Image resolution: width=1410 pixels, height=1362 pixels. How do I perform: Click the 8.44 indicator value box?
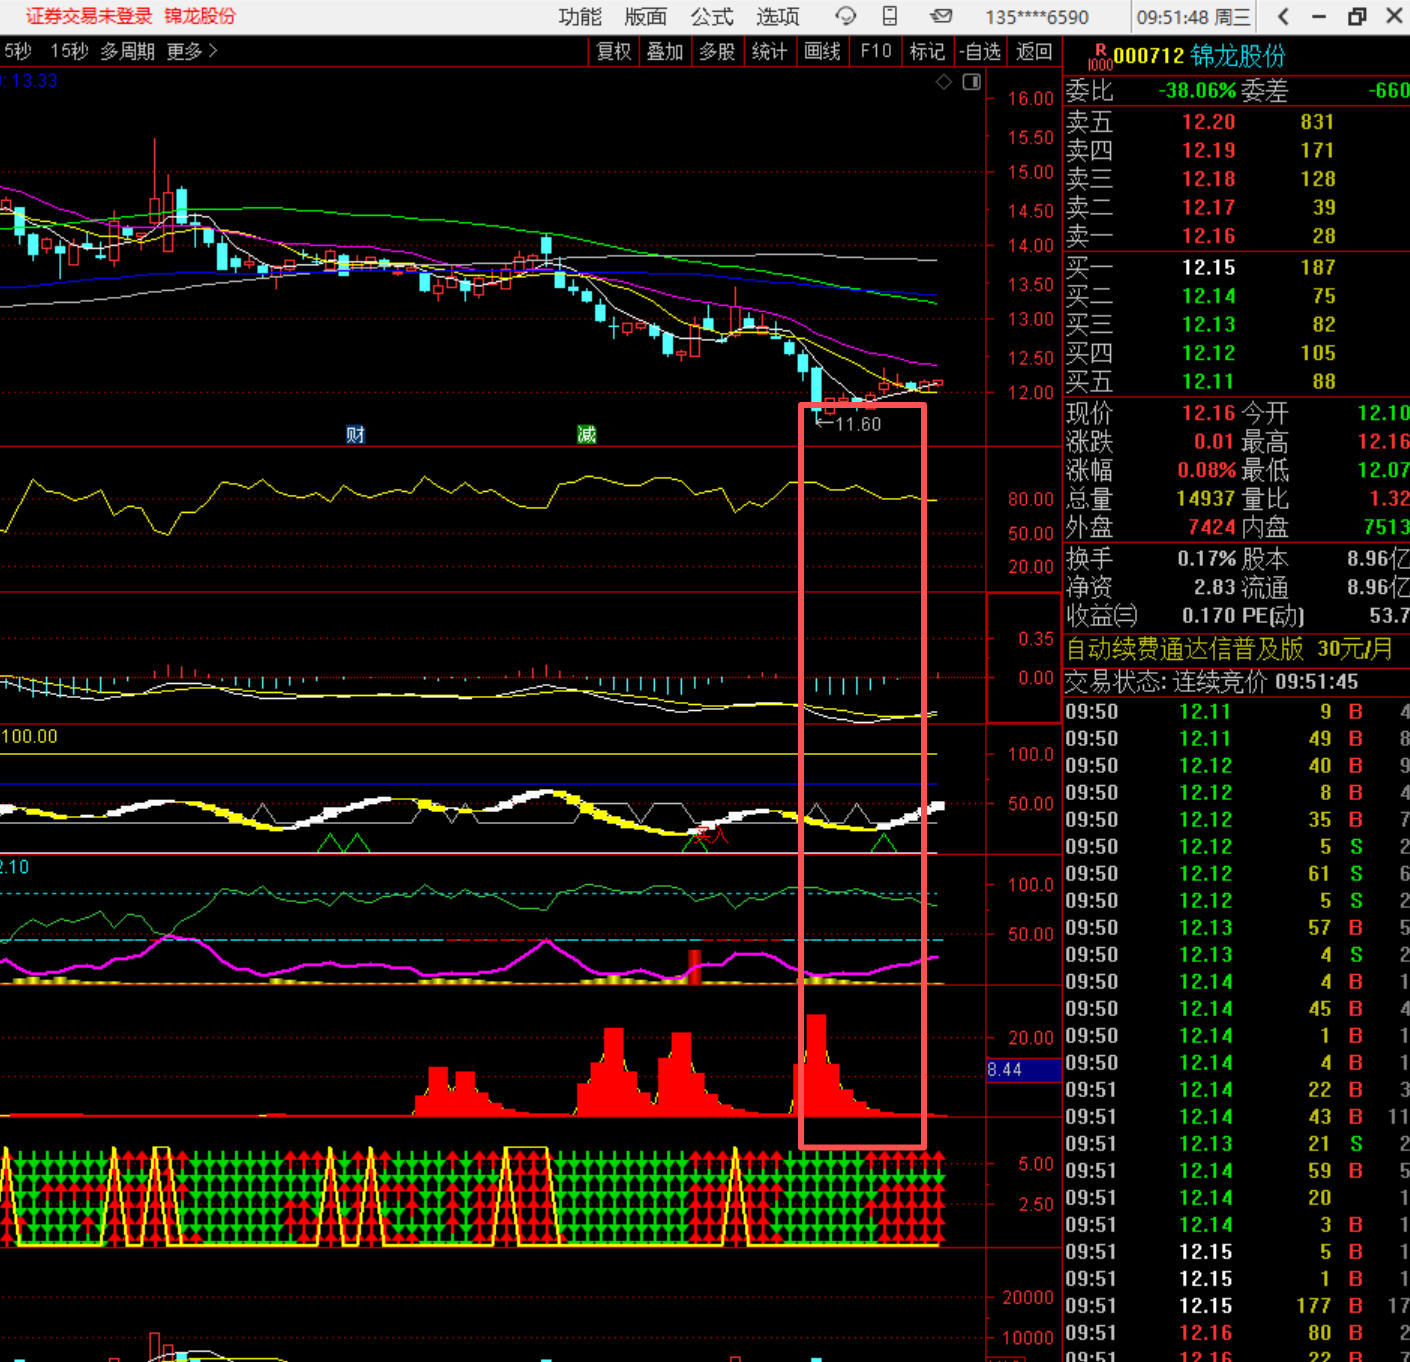(1023, 1070)
